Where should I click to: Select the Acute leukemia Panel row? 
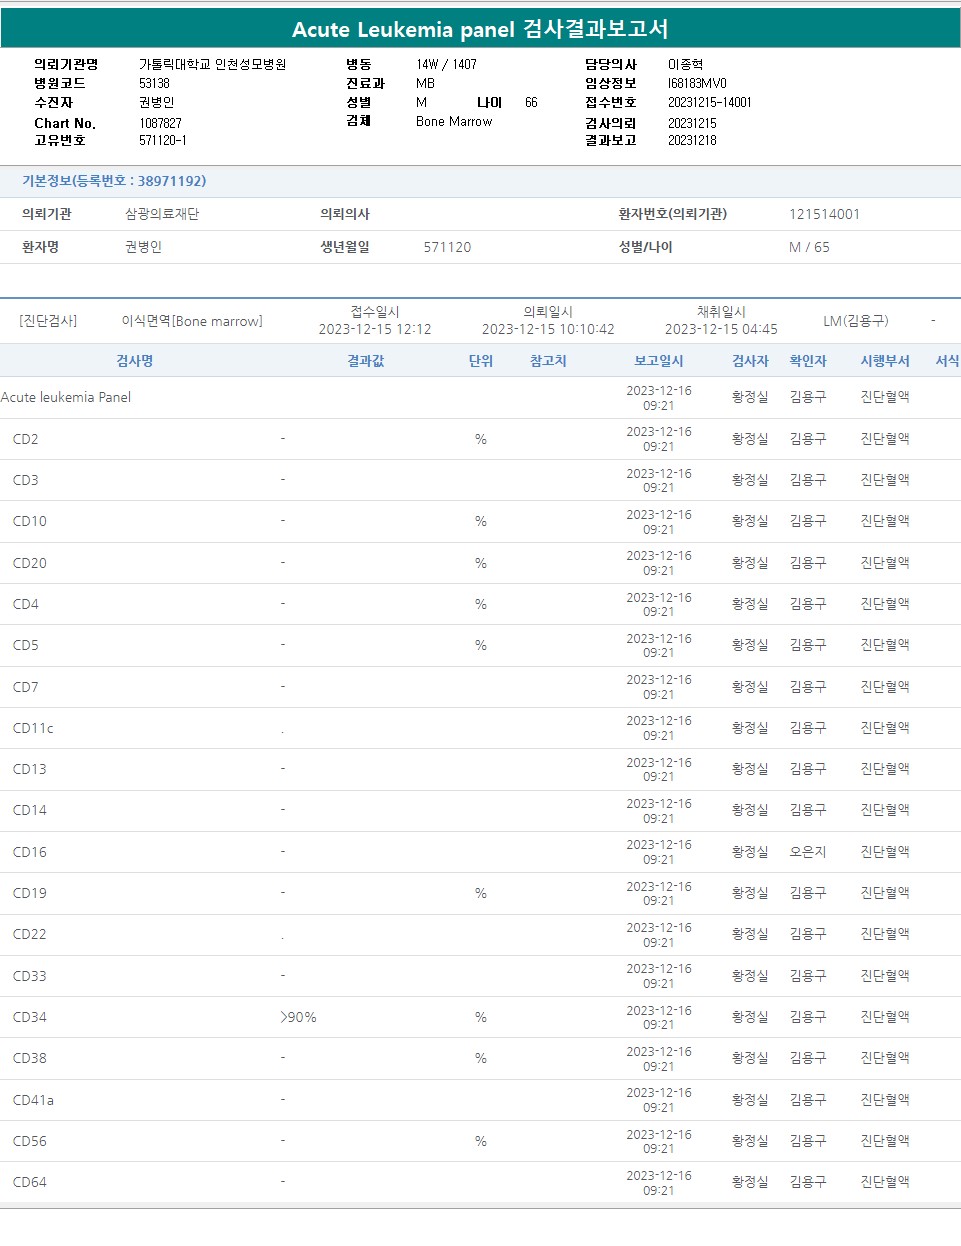pyautogui.click(x=66, y=397)
